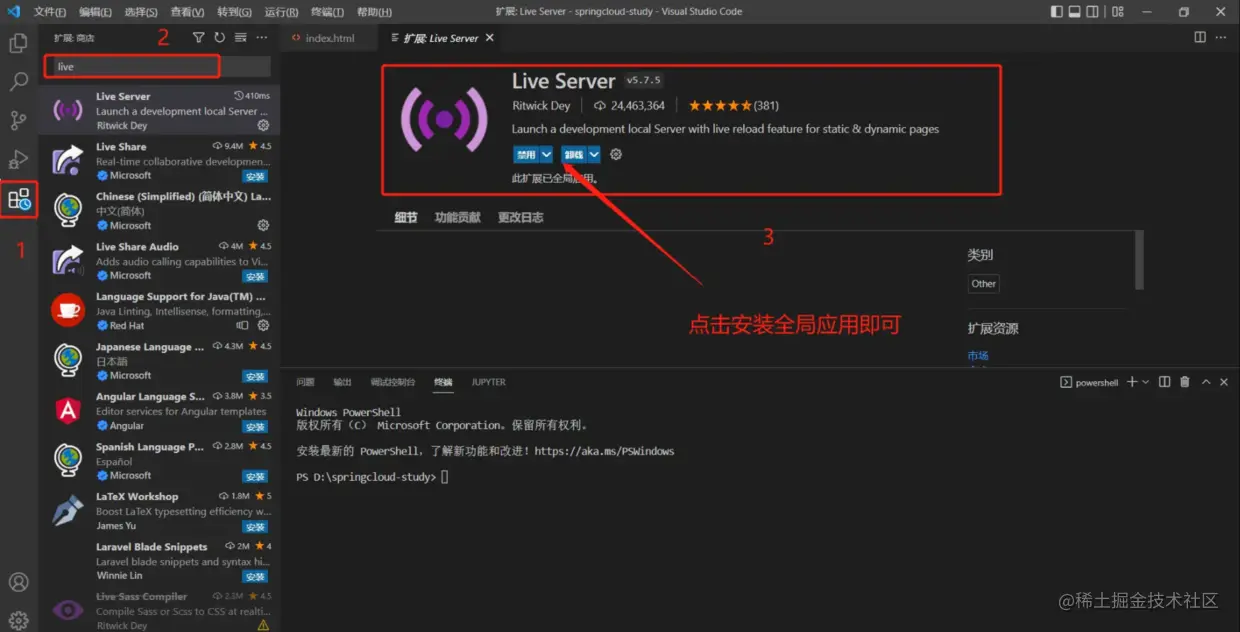This screenshot has width=1240, height=632.
Task: Open the Explorer view in activity bar
Action: click(18, 43)
